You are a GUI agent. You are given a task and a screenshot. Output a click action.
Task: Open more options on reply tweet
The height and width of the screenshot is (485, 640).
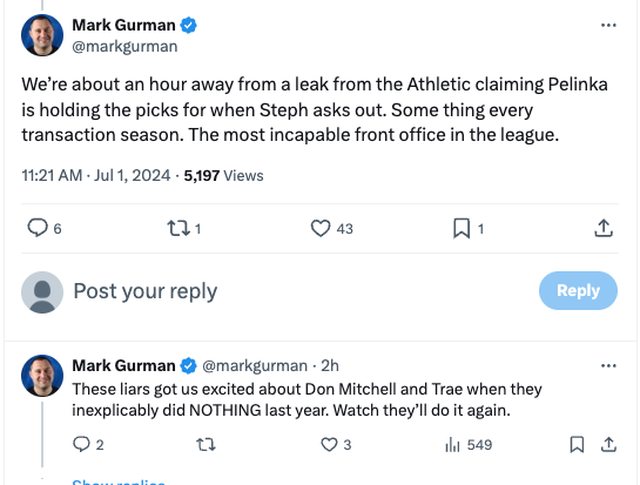tap(608, 366)
